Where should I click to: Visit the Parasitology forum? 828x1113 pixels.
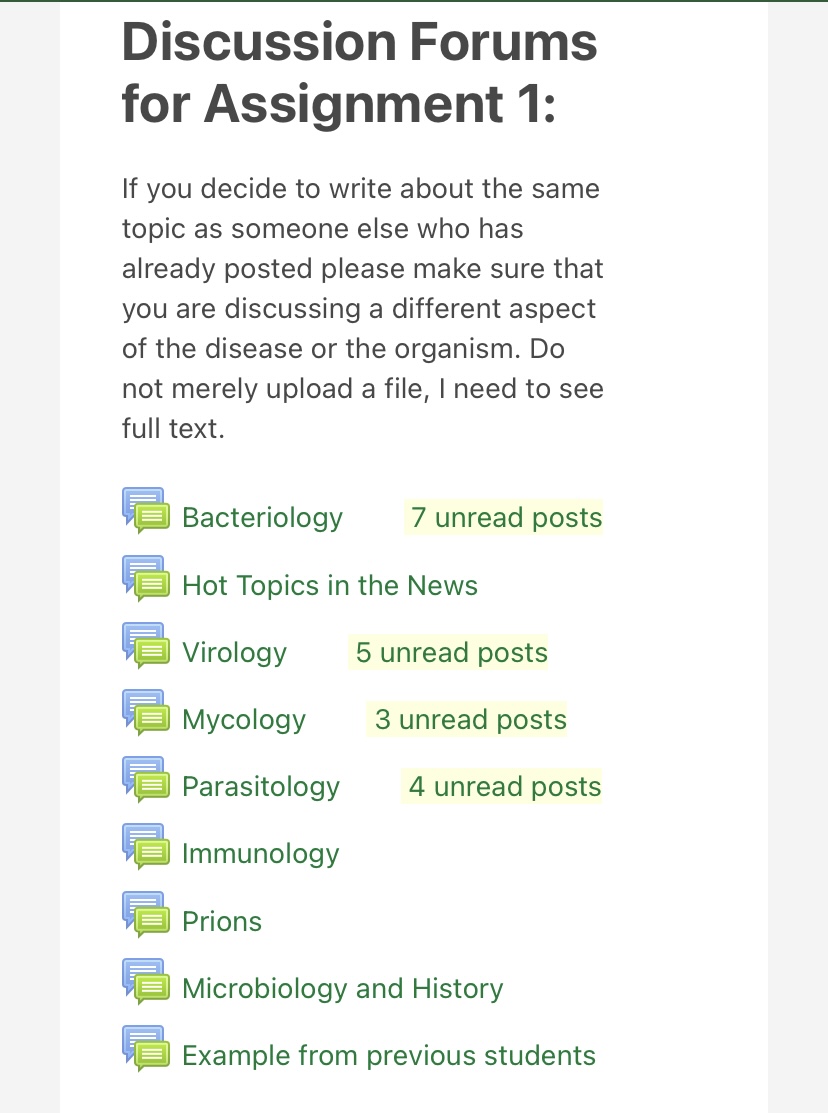tap(261, 787)
